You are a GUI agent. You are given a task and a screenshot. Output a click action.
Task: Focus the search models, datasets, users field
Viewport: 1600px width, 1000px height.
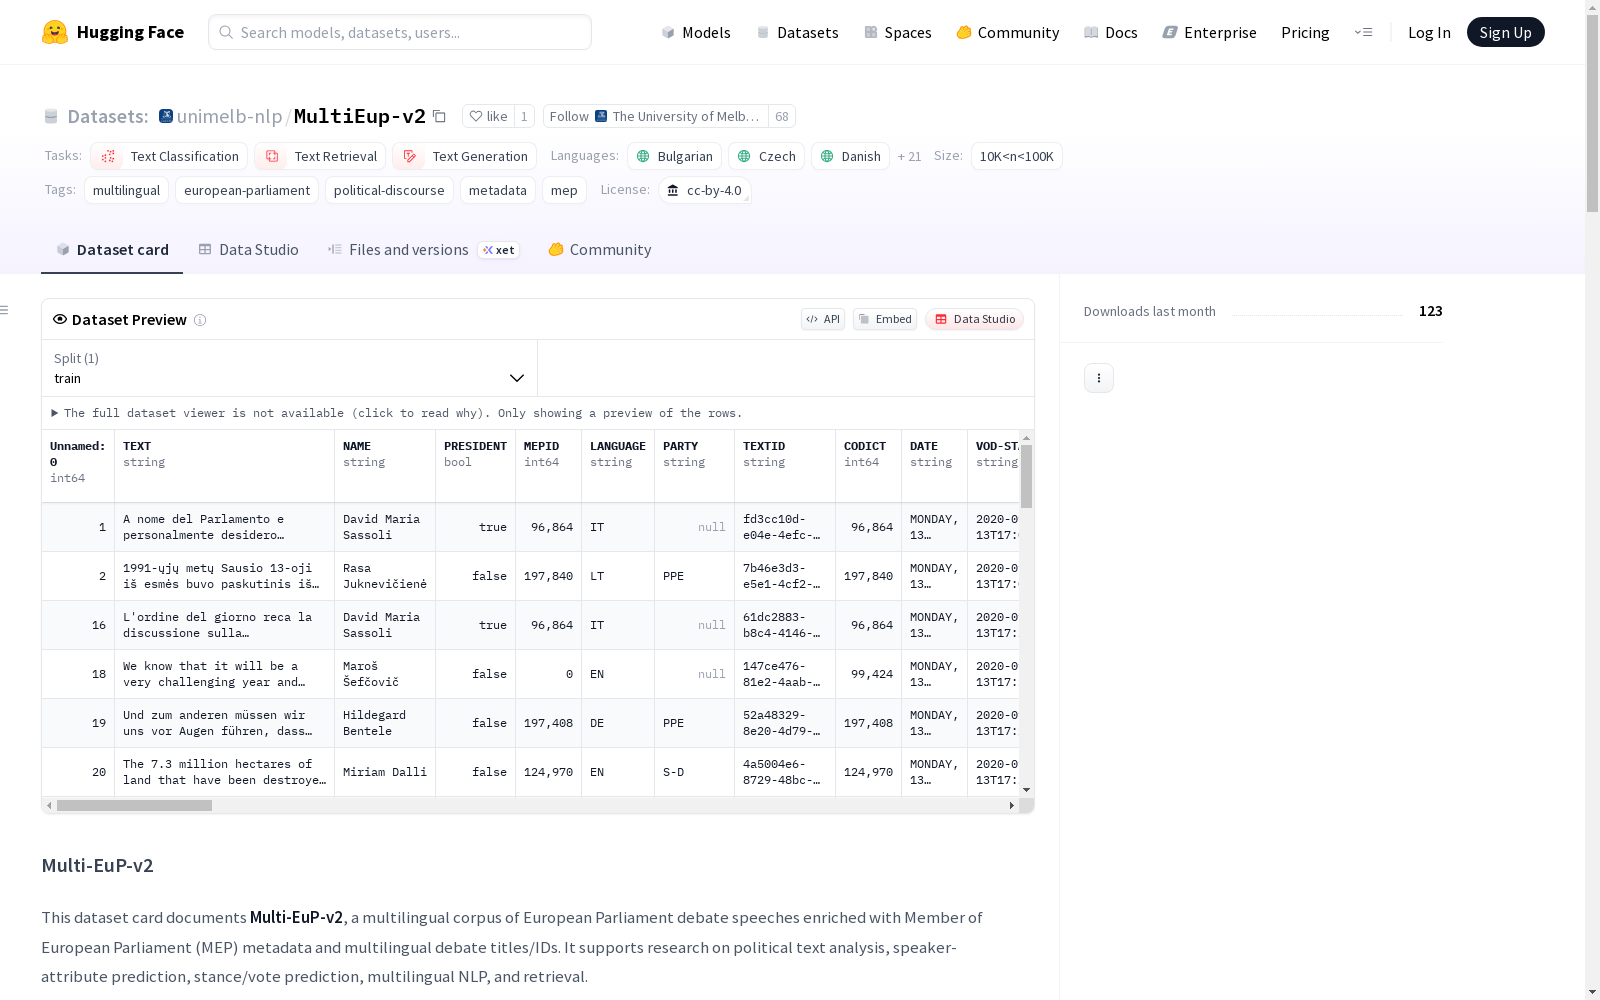pos(400,32)
